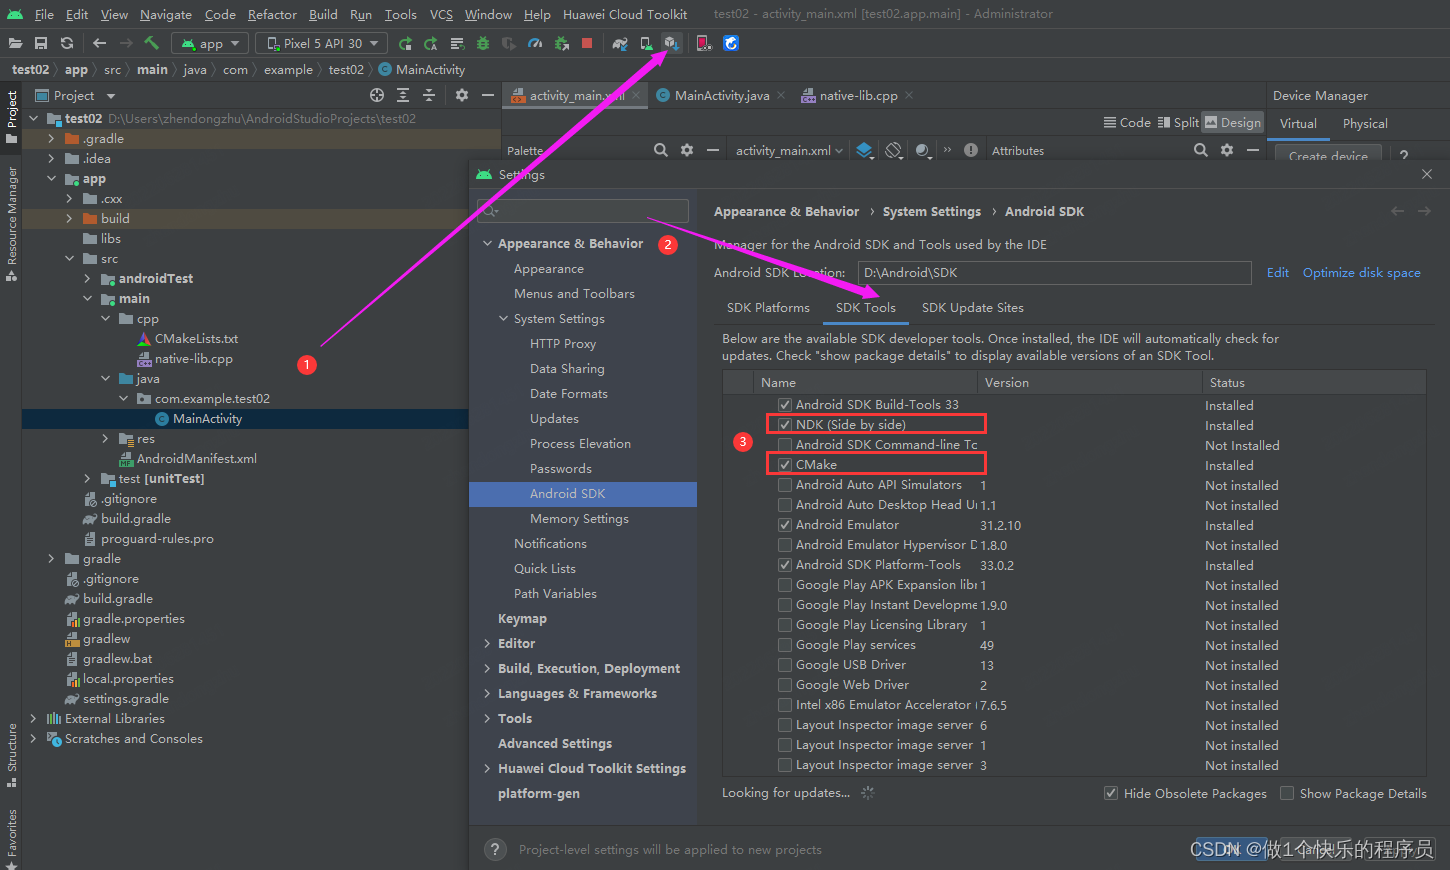Open the AVD Device Manager toolbar icon
The width and height of the screenshot is (1450, 870).
646,43
